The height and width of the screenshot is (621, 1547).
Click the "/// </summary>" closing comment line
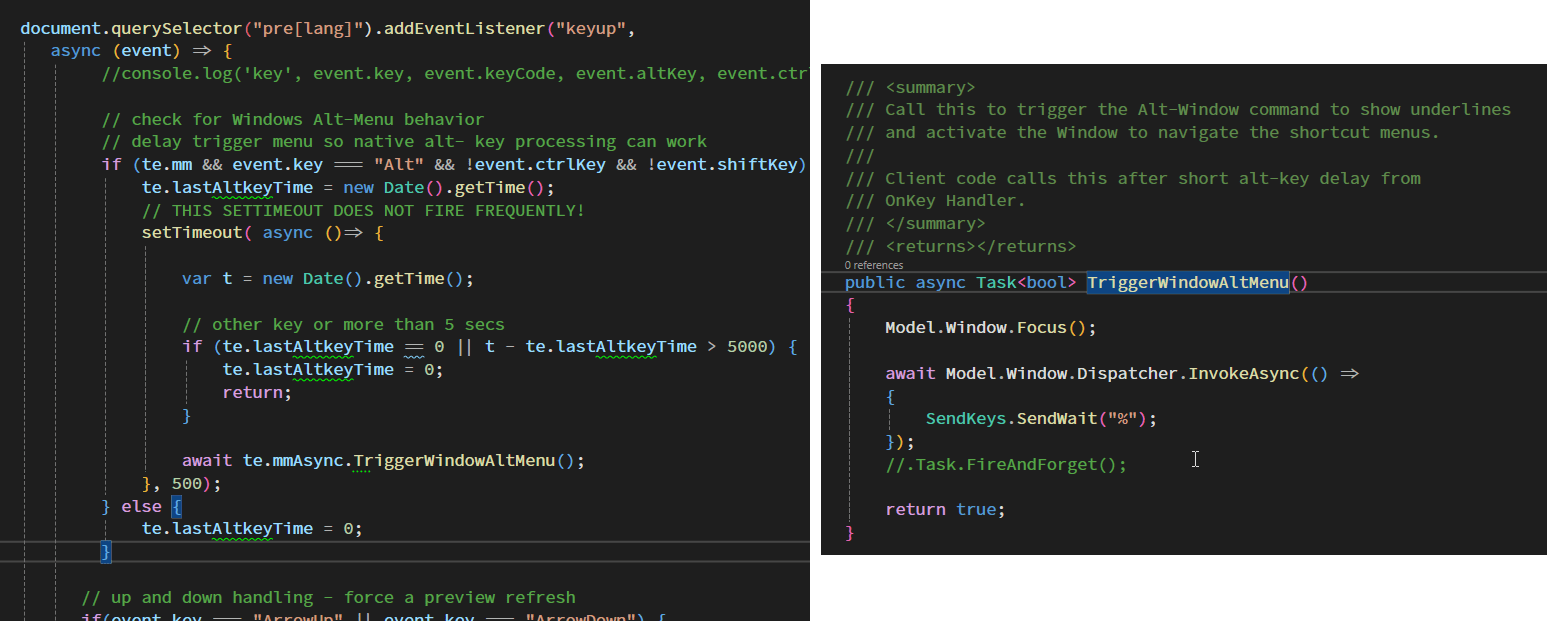coord(915,224)
